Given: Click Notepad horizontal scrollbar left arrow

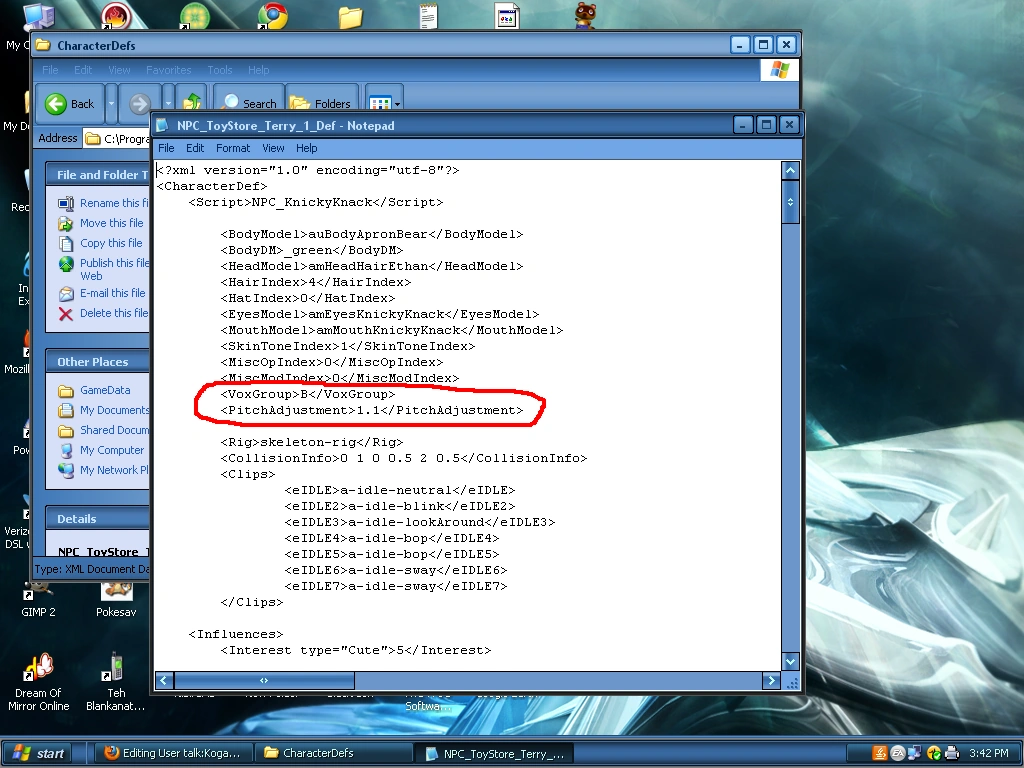Looking at the screenshot, I should tap(164, 680).
